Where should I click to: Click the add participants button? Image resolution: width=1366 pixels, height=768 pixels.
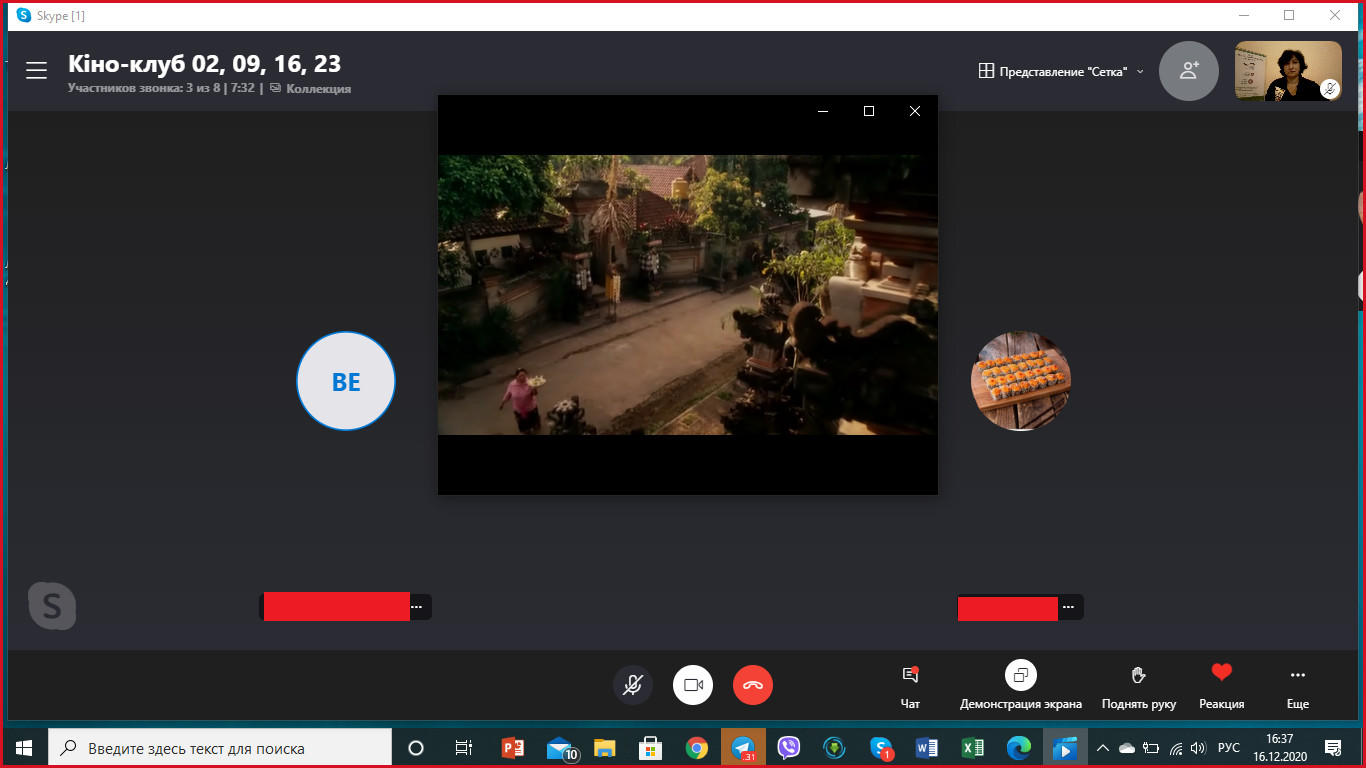1189,71
